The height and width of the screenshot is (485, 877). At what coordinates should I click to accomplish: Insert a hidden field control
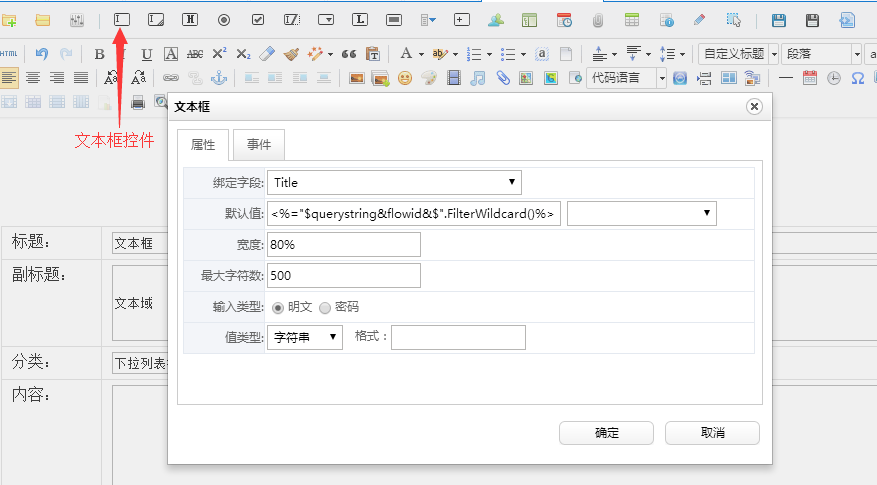click(x=190, y=20)
